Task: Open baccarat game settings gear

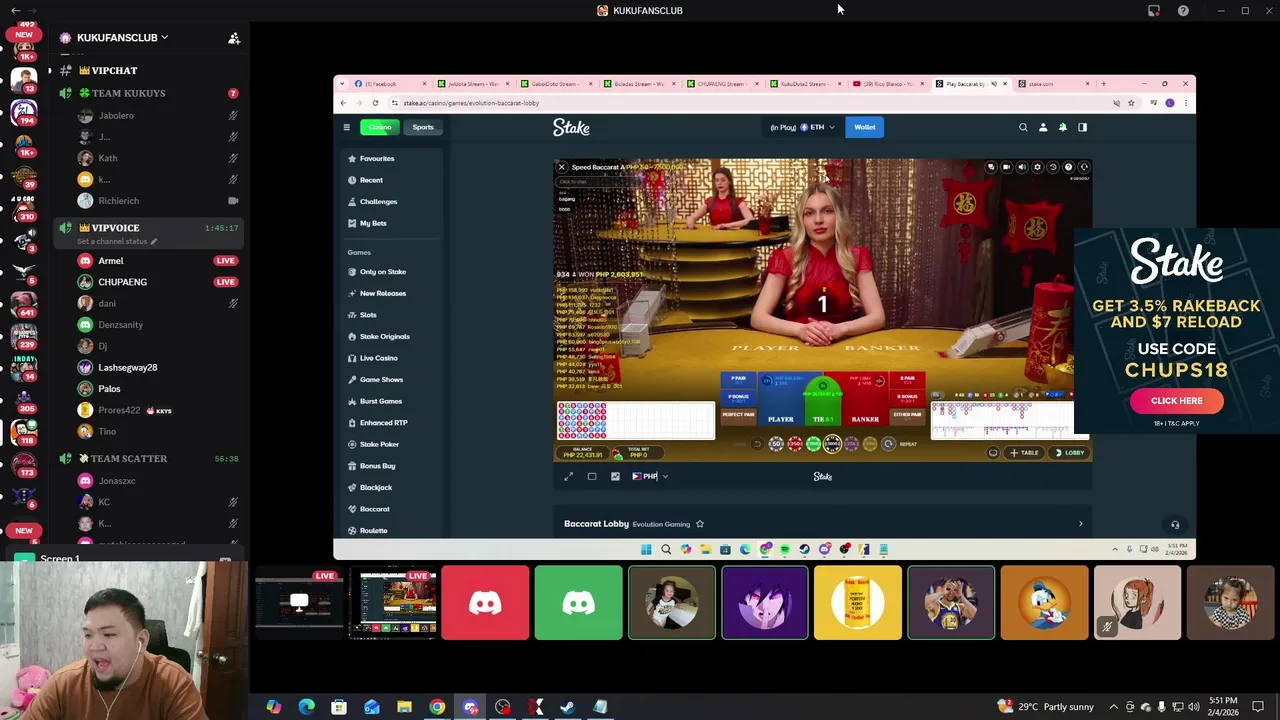Action: [1037, 167]
